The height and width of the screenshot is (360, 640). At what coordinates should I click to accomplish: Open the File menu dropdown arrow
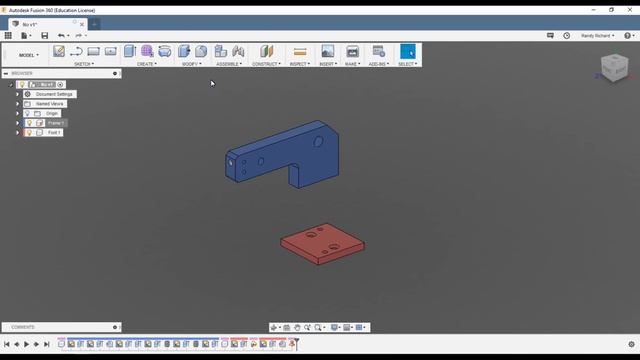[30, 36]
